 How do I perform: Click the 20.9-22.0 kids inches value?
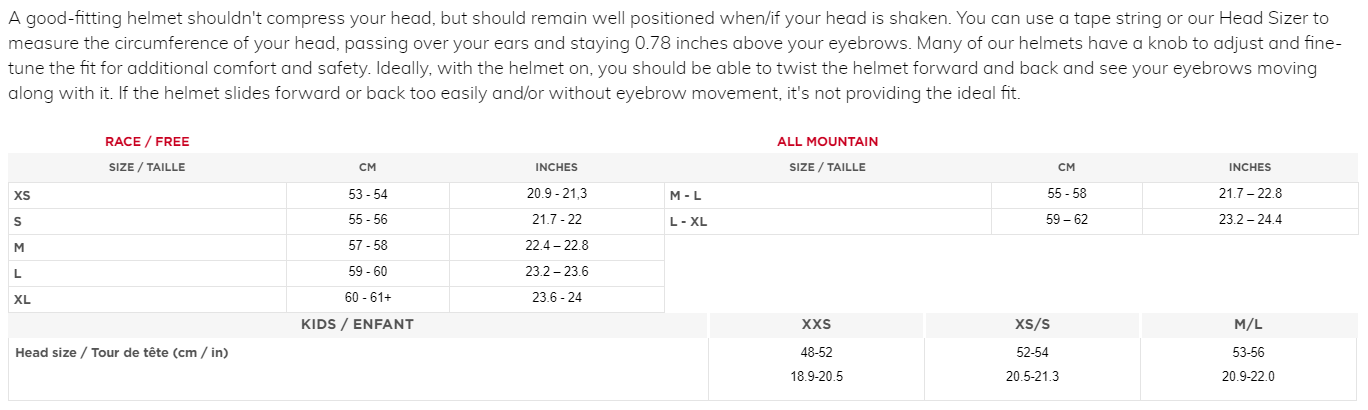pyautogui.click(x=1248, y=377)
